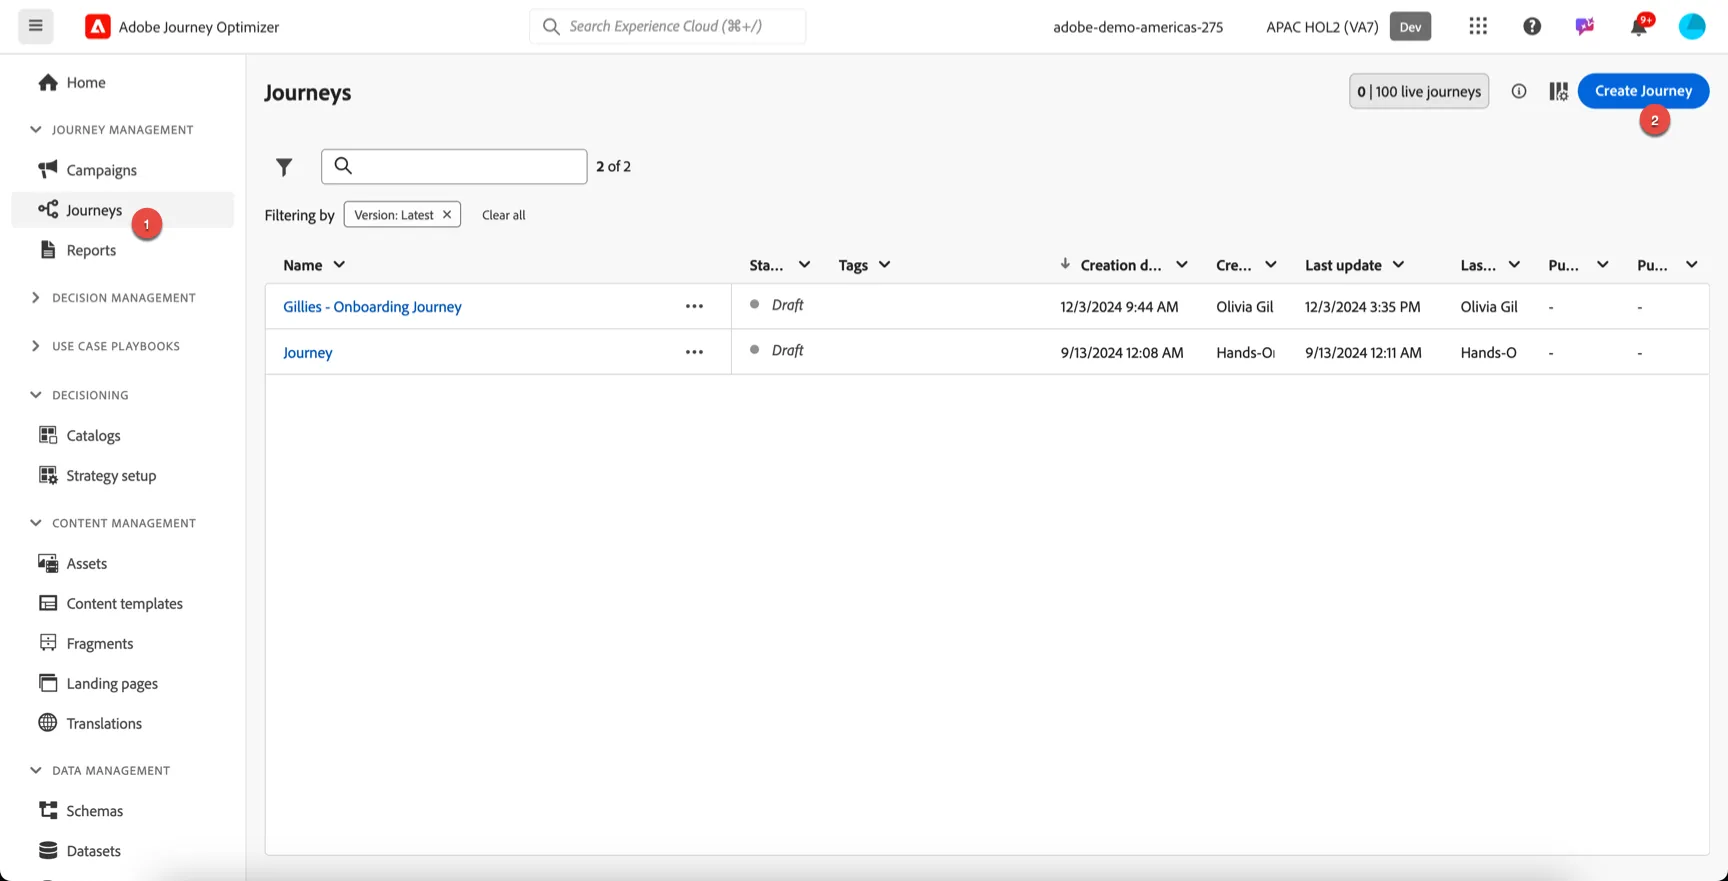Open the filter funnel icon

pos(284,167)
